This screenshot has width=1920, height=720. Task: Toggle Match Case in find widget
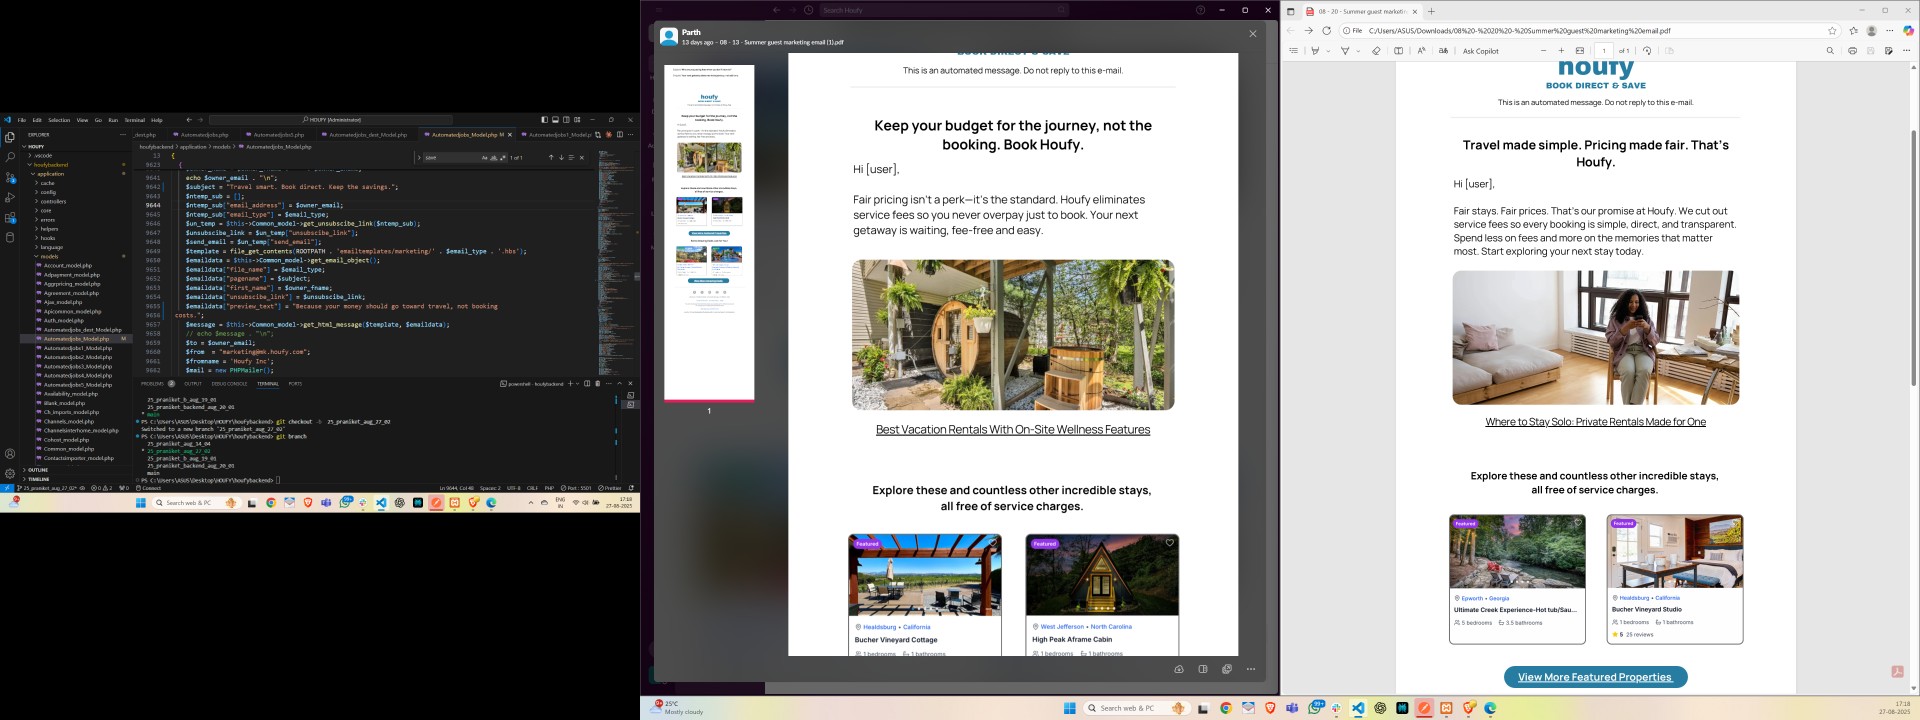(x=484, y=157)
